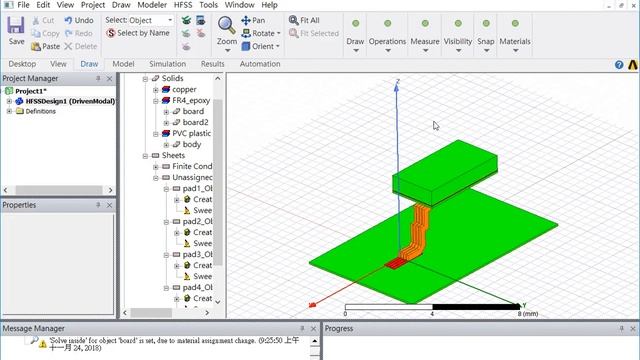Open the File menu
The height and width of the screenshot is (360, 640).
23,5
